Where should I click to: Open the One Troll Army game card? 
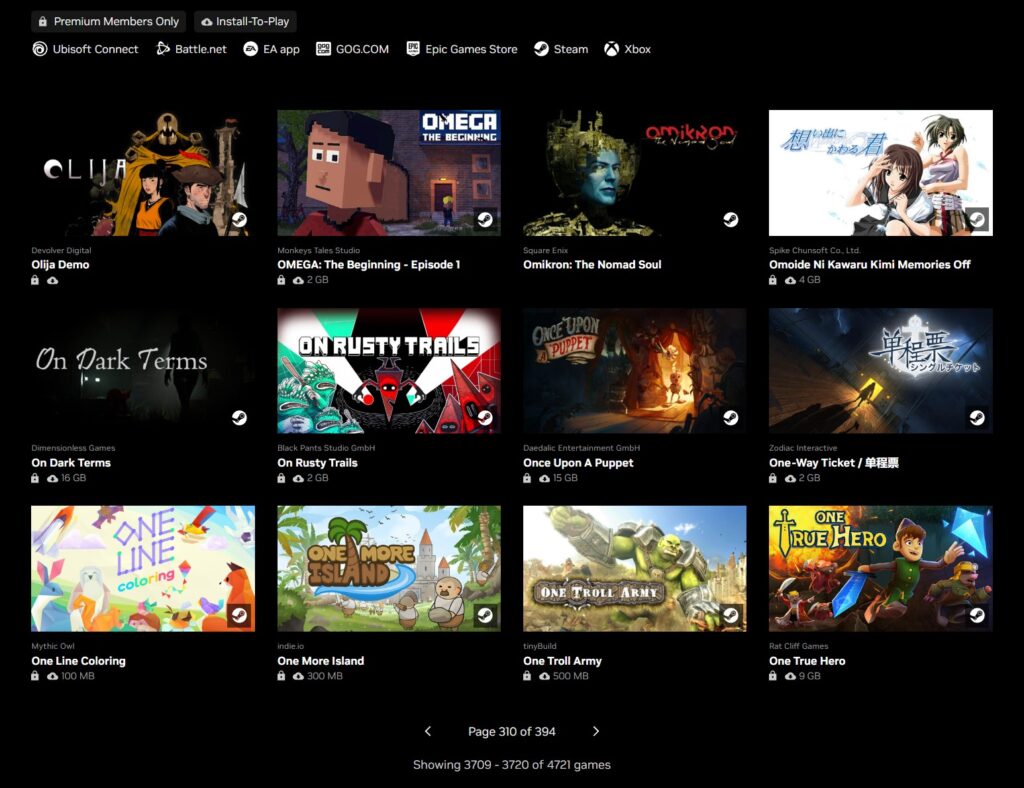click(x=634, y=569)
